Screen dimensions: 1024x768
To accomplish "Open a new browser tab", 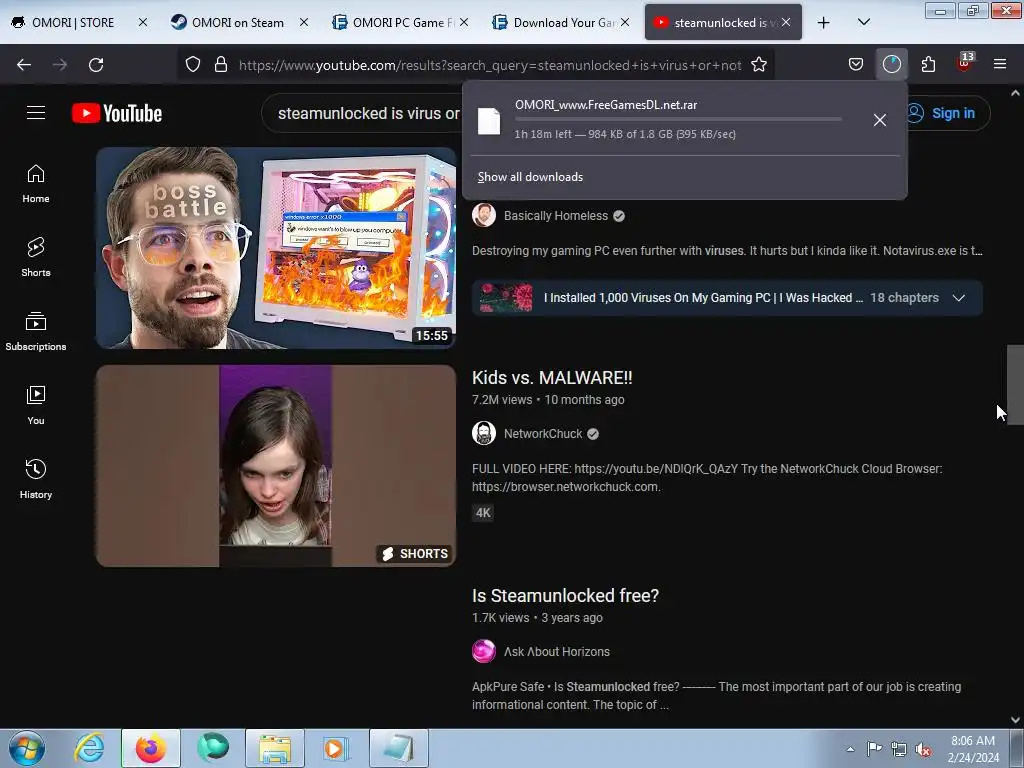I will (x=824, y=22).
